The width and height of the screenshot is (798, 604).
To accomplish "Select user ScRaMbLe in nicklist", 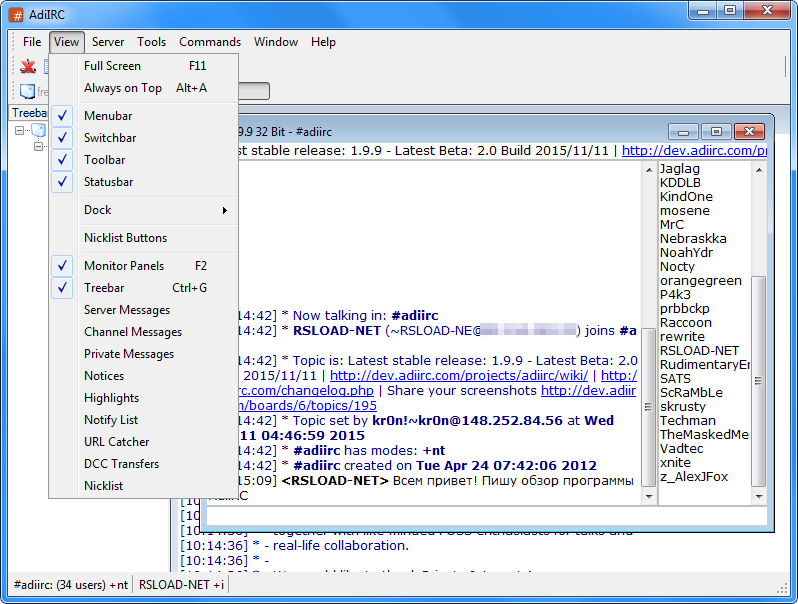I will tap(691, 393).
